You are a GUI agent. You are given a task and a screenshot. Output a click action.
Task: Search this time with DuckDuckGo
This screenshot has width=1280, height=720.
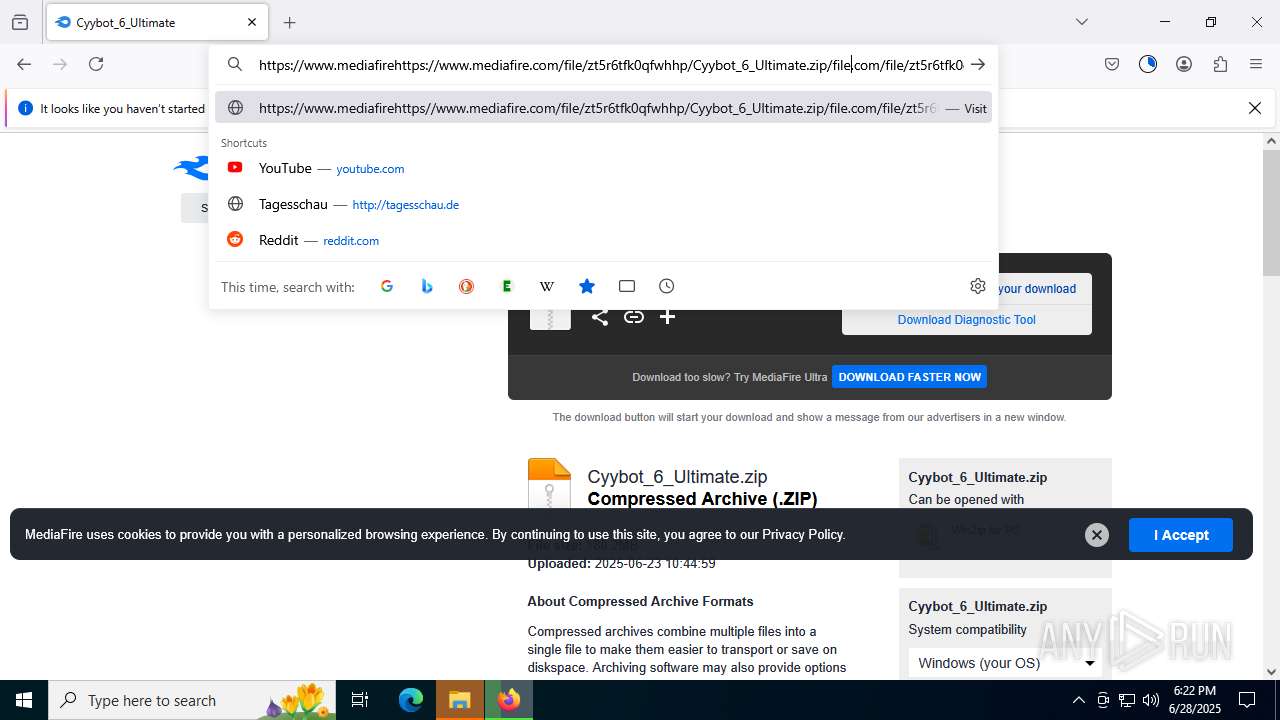click(x=467, y=286)
